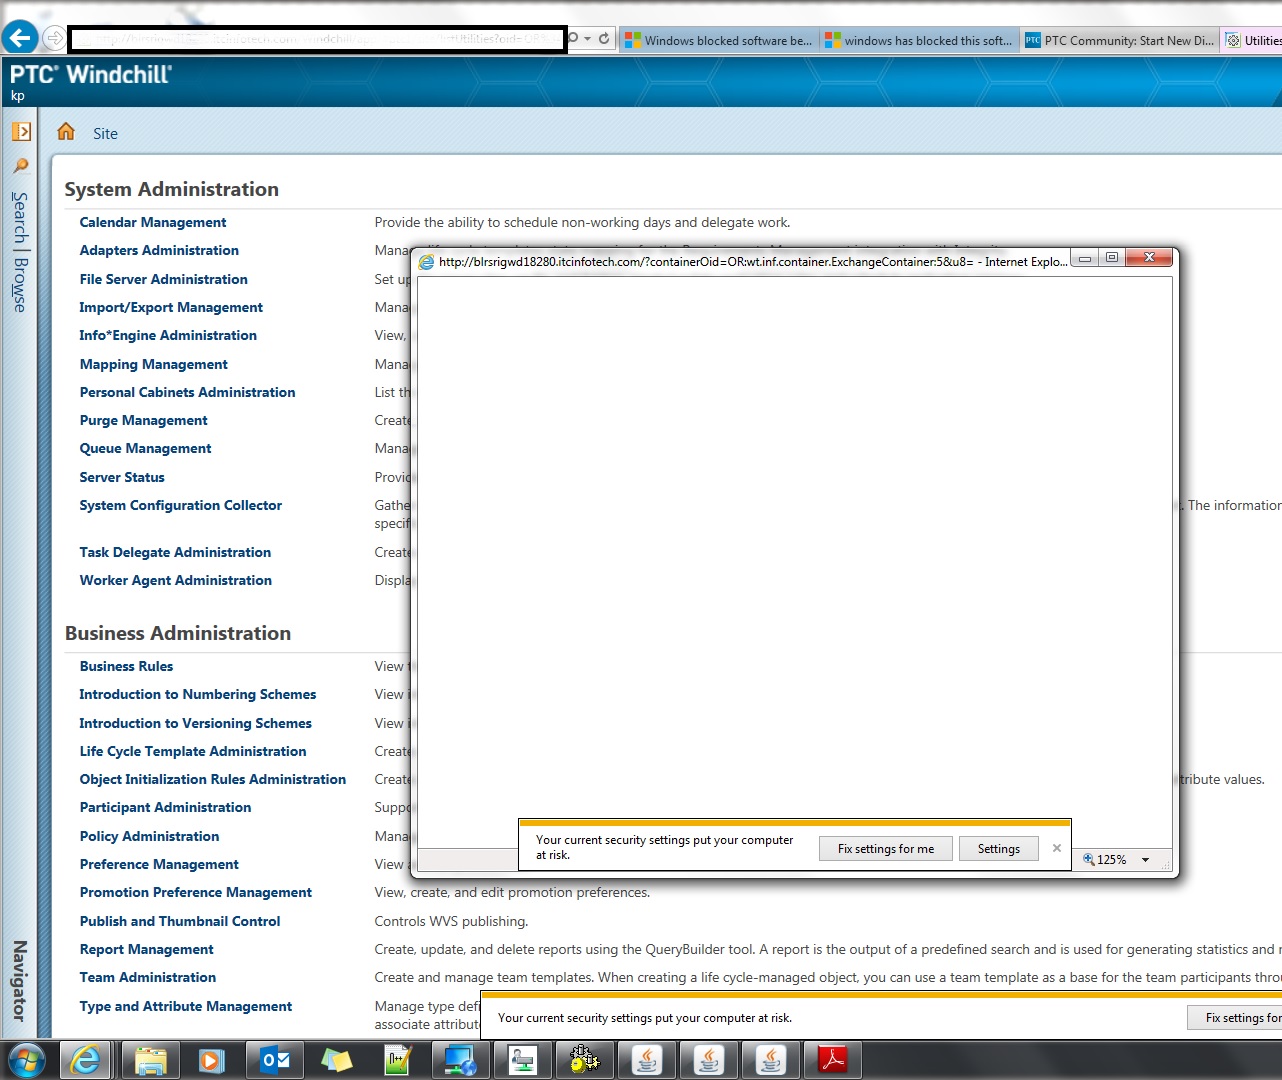Open the third Java taskbar icon

tap(771, 1060)
